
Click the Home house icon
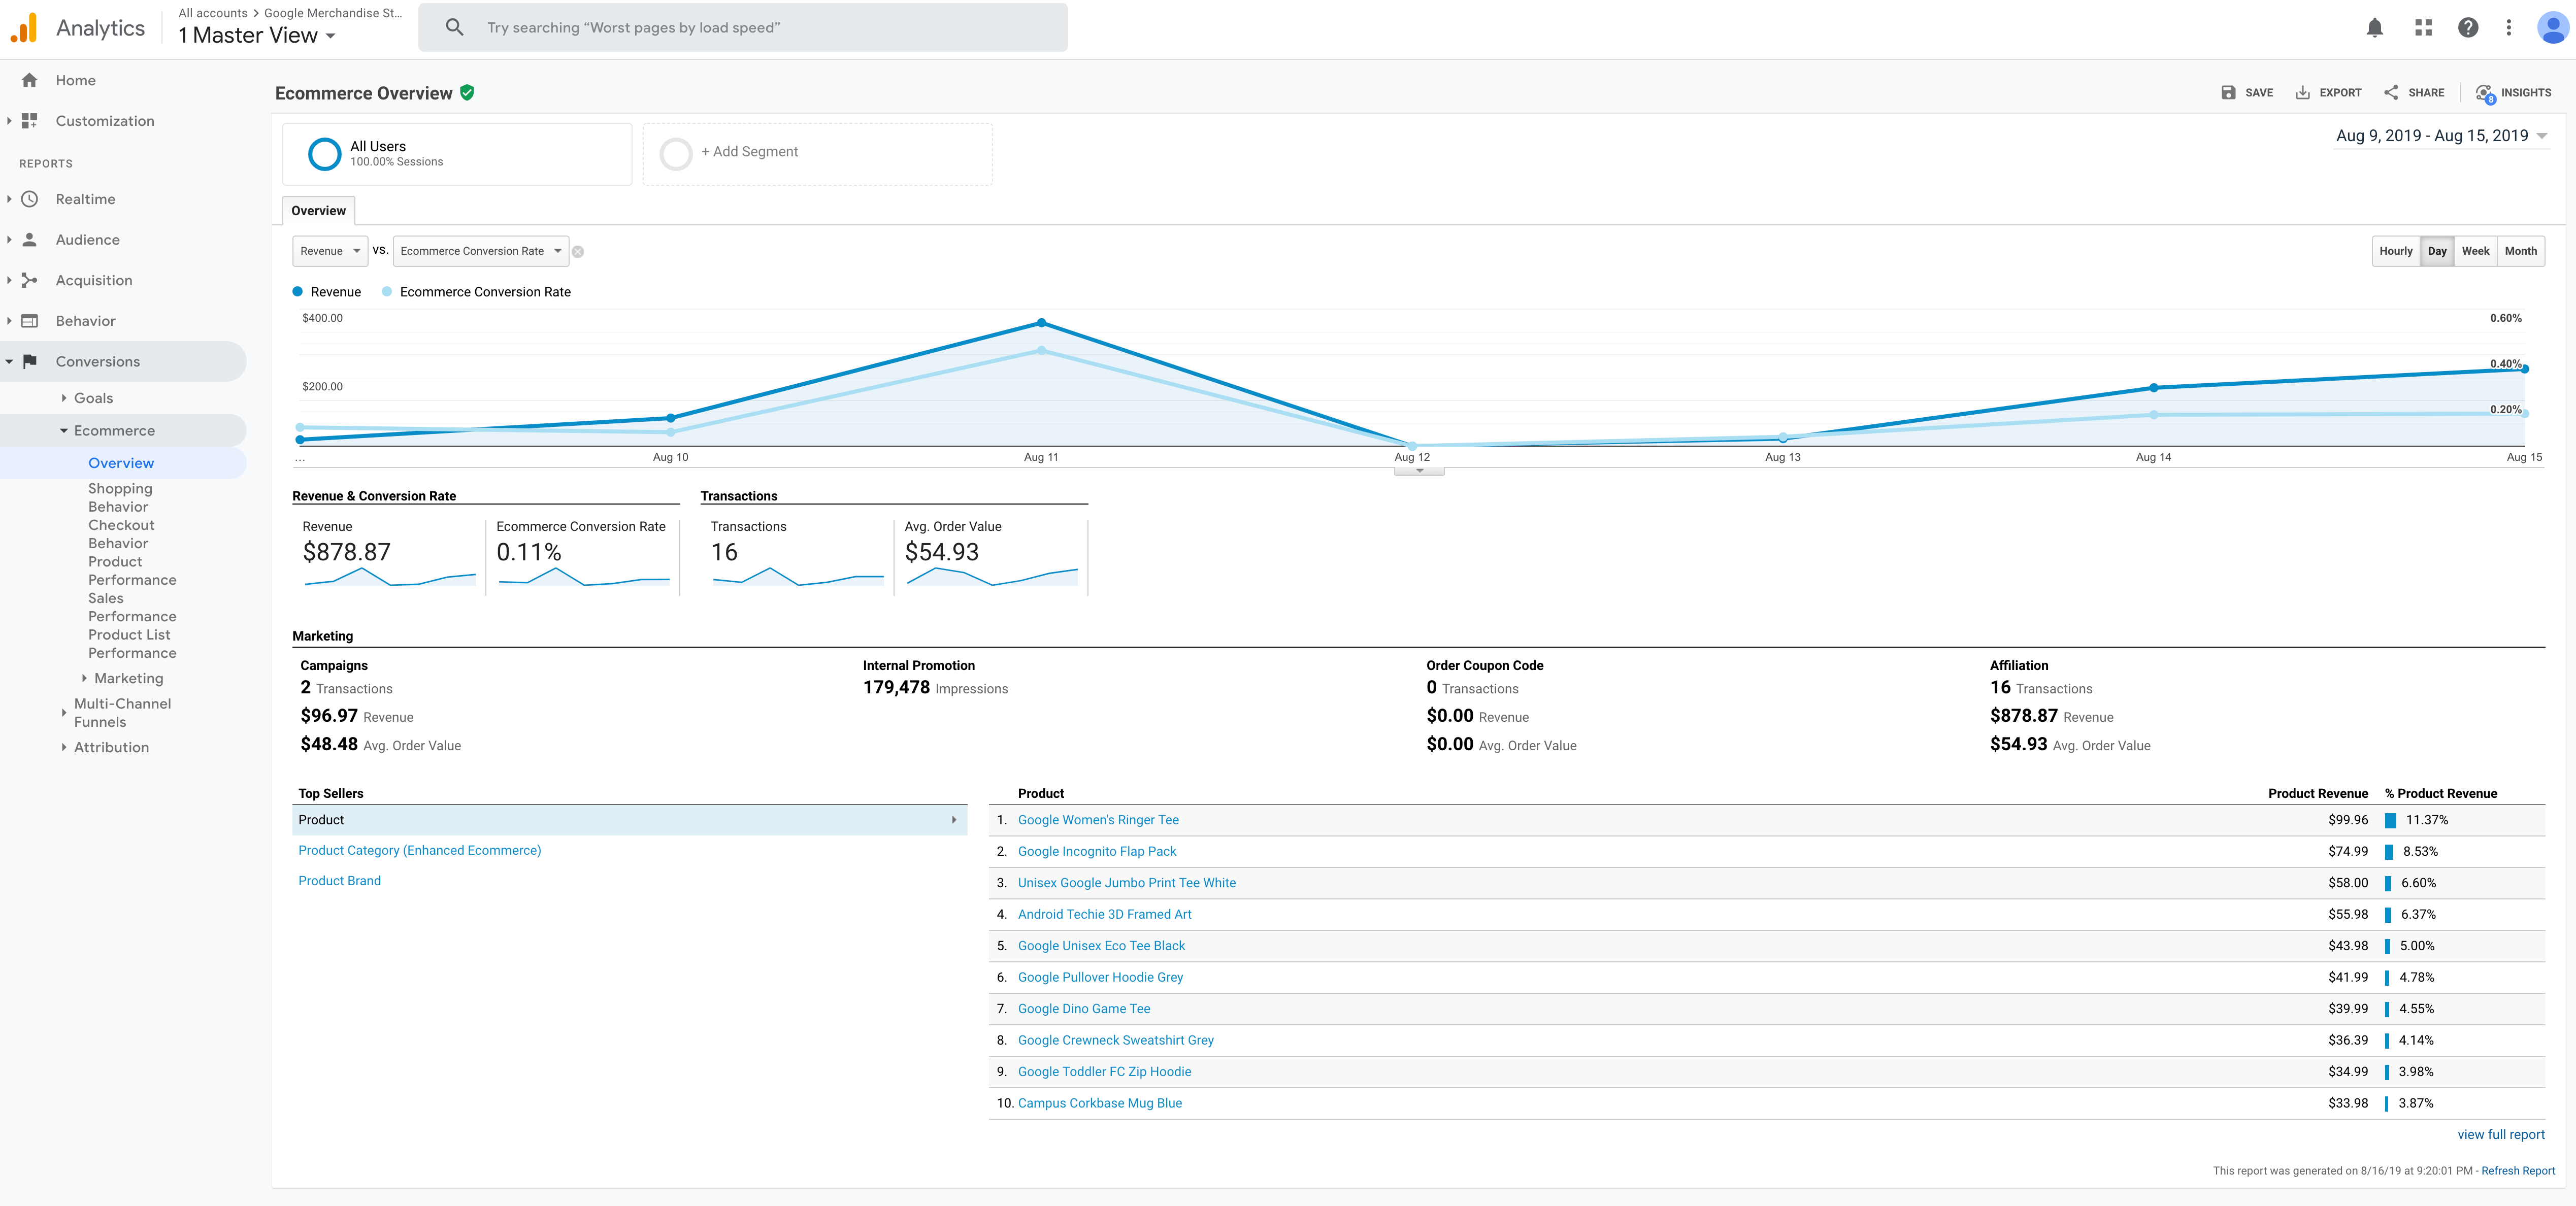coord(30,80)
